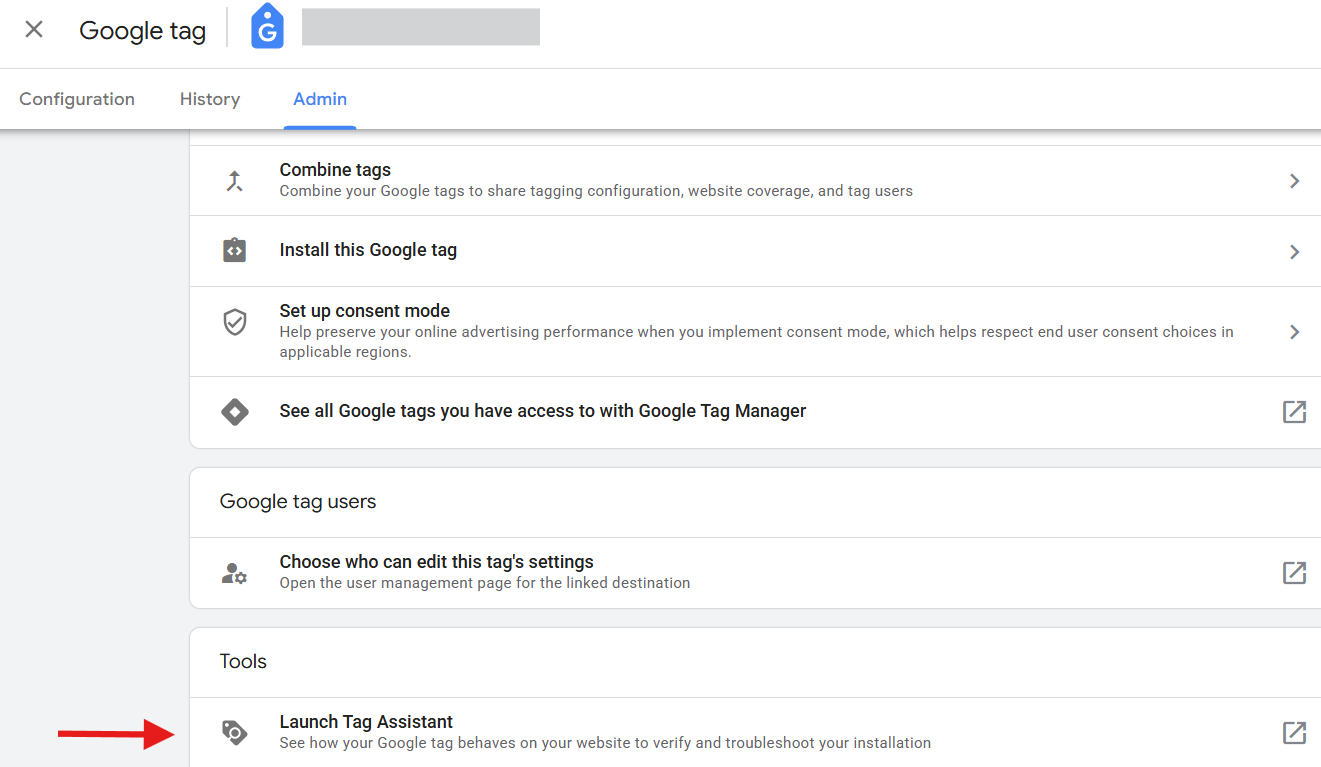This screenshot has height=767, width=1321.
Task: Expand Install this Google tag chevron
Action: [1294, 252]
